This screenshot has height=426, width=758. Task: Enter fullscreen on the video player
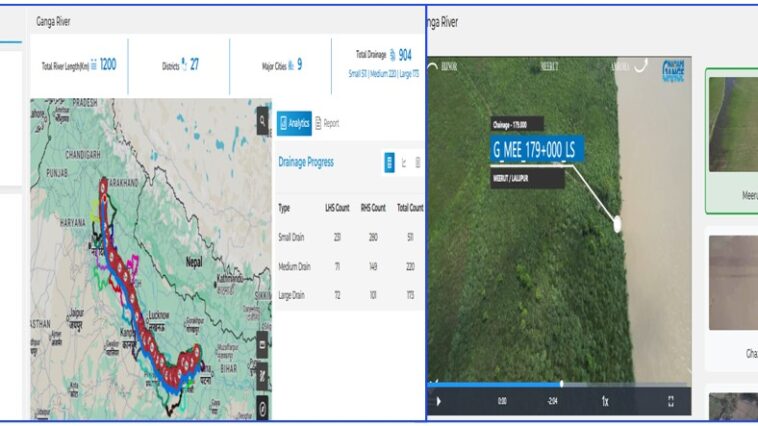coord(671,401)
